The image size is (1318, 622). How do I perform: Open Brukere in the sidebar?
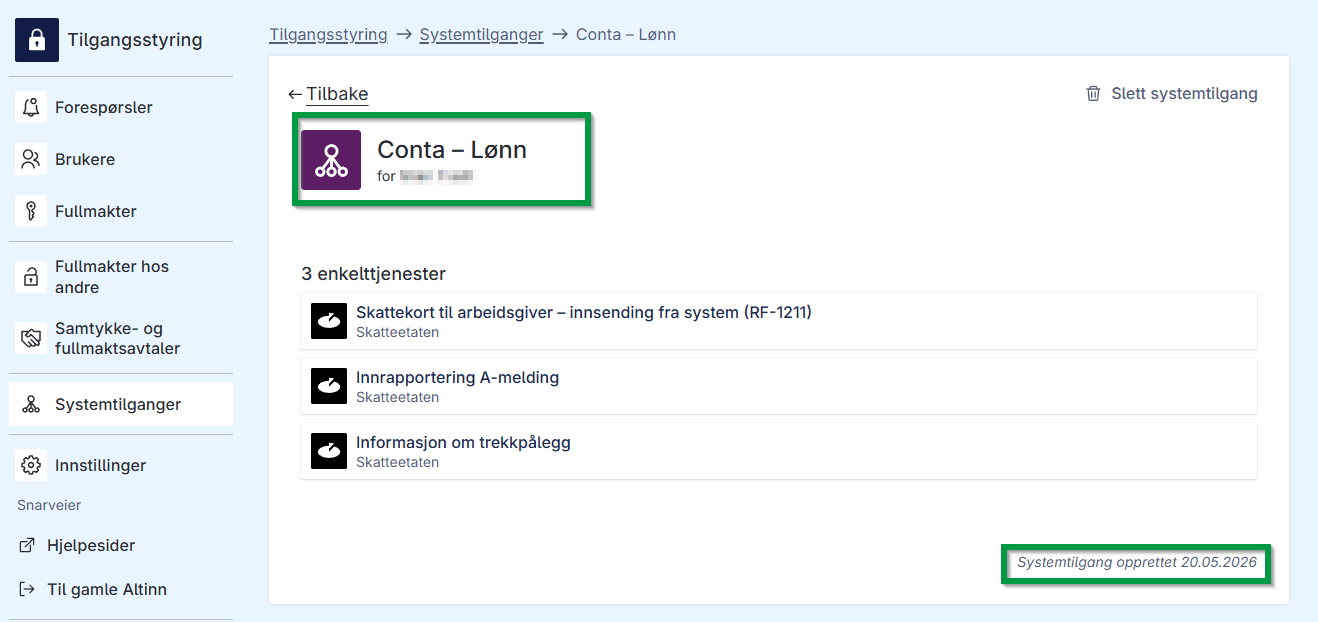(121, 159)
